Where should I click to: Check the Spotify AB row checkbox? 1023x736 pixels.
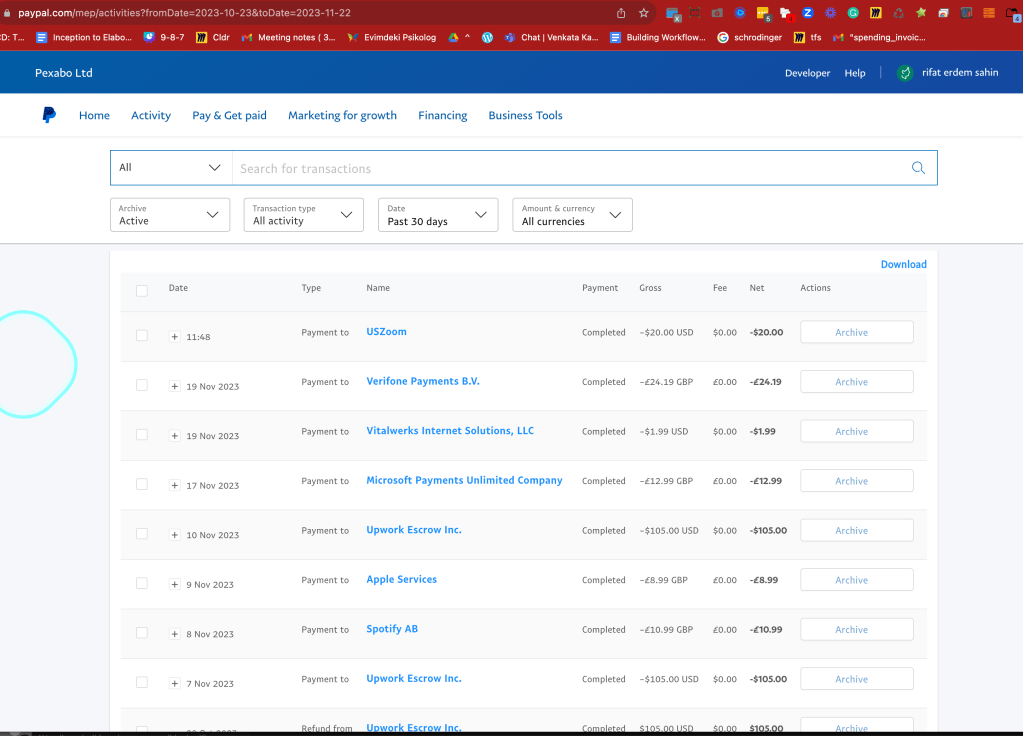(142, 633)
